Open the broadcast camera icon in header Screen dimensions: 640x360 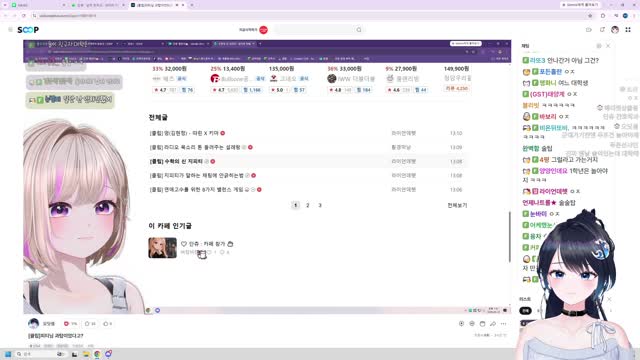coord(589,30)
